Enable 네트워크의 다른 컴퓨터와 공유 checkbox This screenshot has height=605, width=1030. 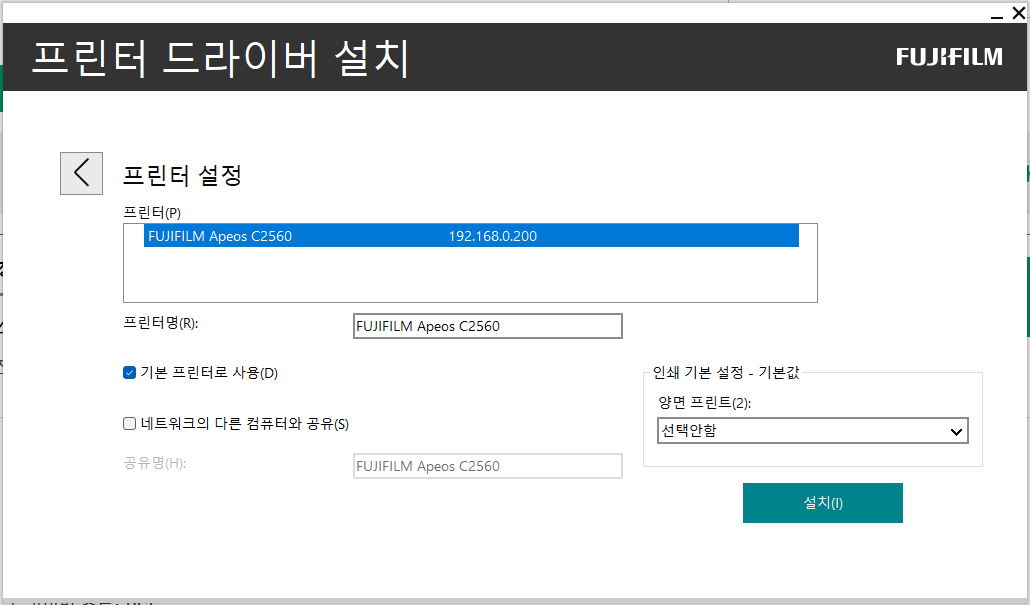[129, 424]
